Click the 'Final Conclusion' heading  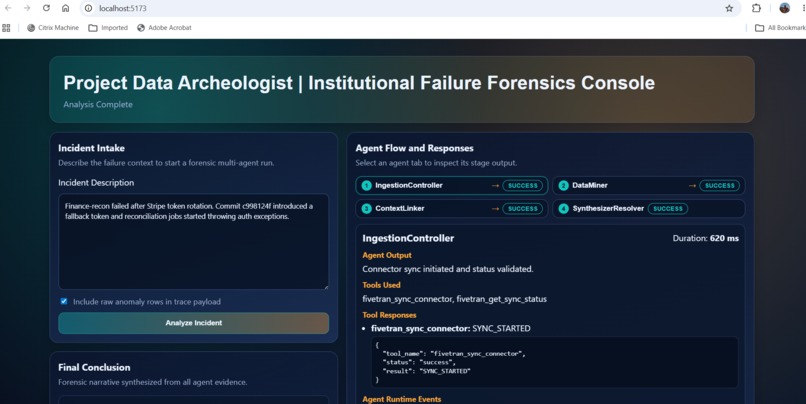pyautogui.click(x=94, y=368)
